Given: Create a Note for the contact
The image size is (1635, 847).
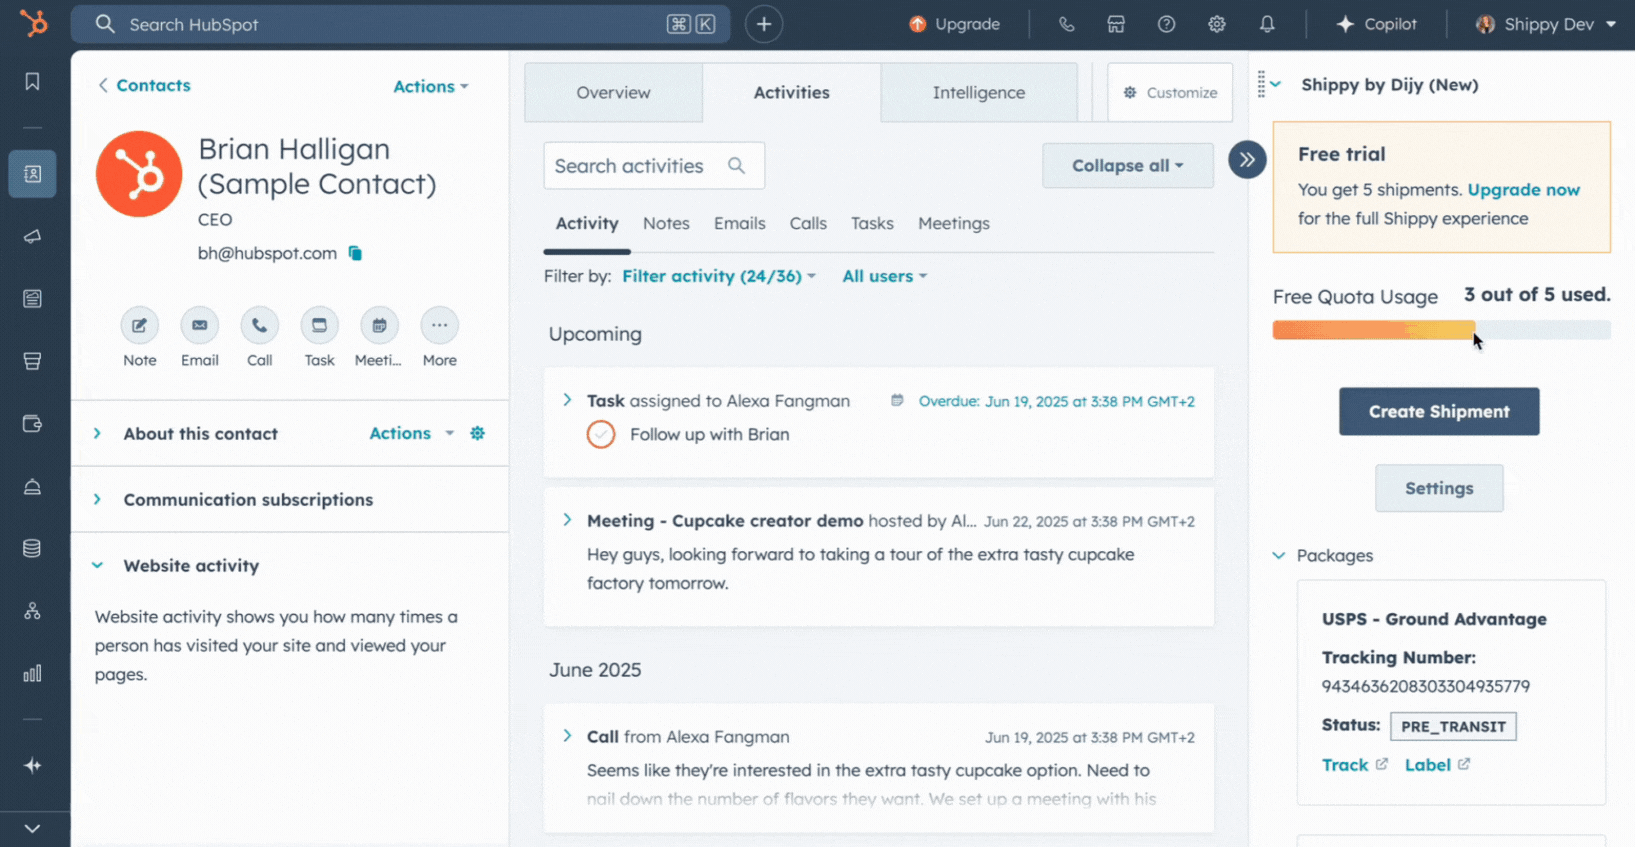Looking at the screenshot, I should coord(139,325).
